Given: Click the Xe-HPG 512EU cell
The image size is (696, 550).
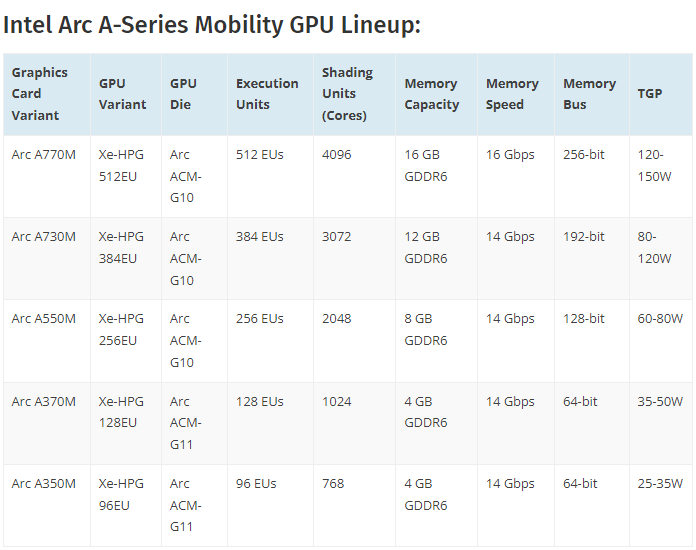Looking at the screenshot, I should pos(121,165).
